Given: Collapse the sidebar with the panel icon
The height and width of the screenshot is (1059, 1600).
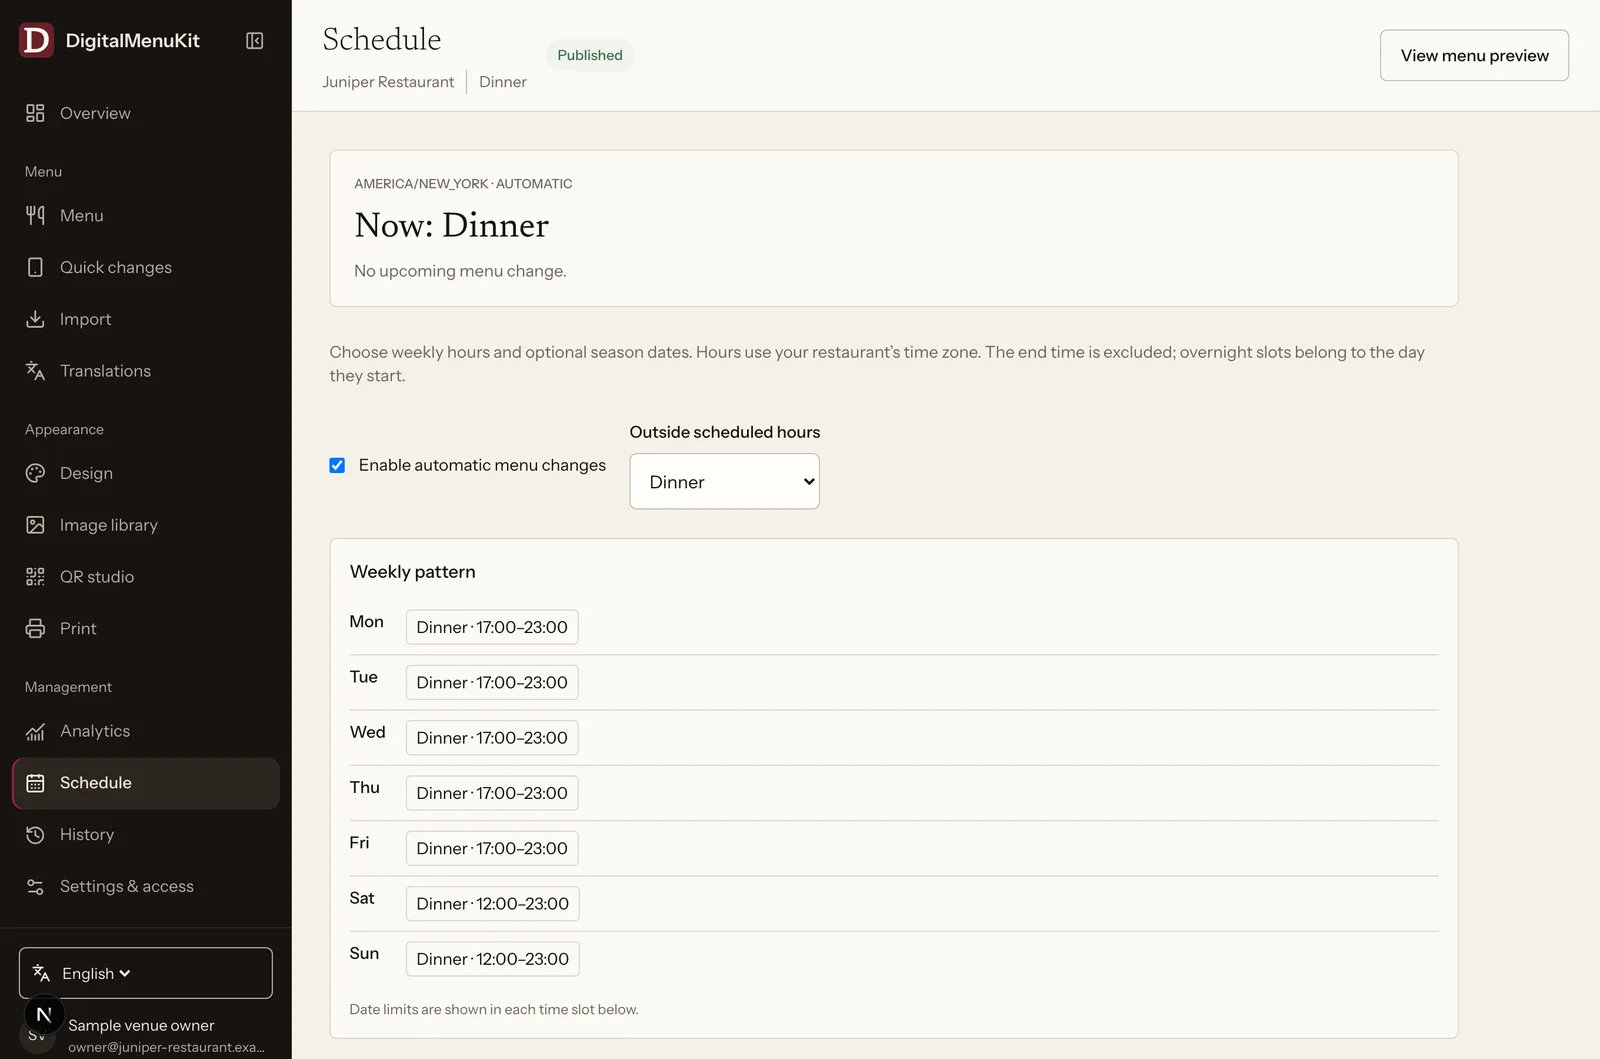Looking at the screenshot, I should (x=255, y=40).
